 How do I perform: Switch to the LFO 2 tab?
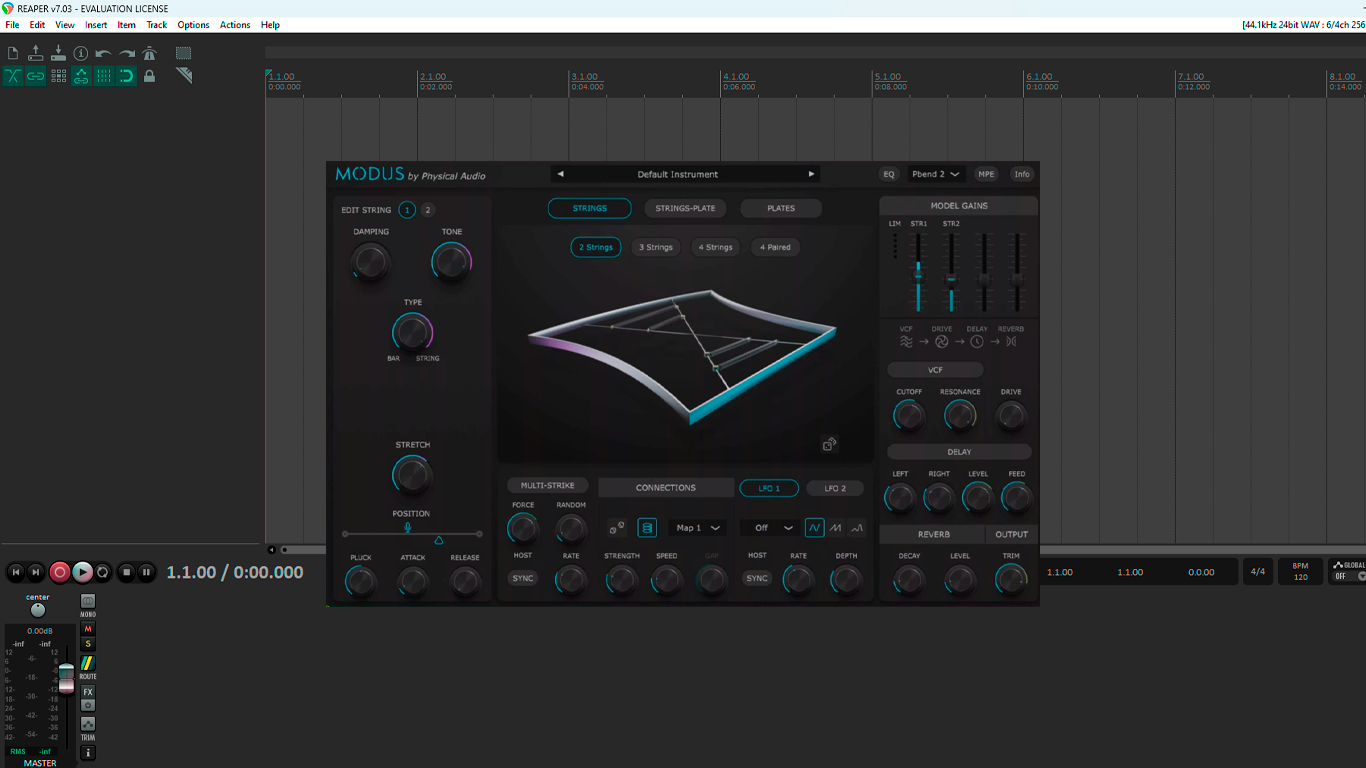[x=835, y=488]
